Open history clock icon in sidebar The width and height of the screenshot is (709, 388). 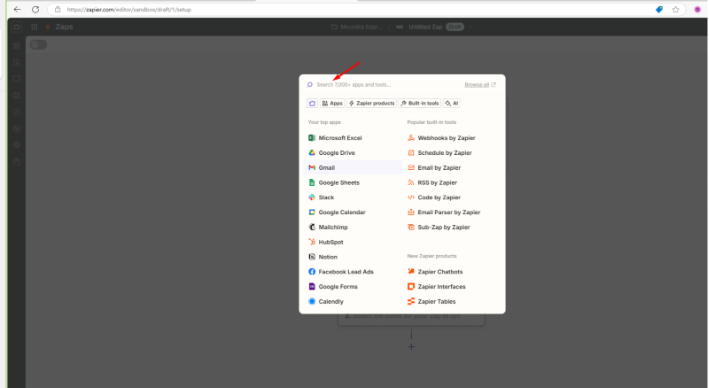coord(17,112)
